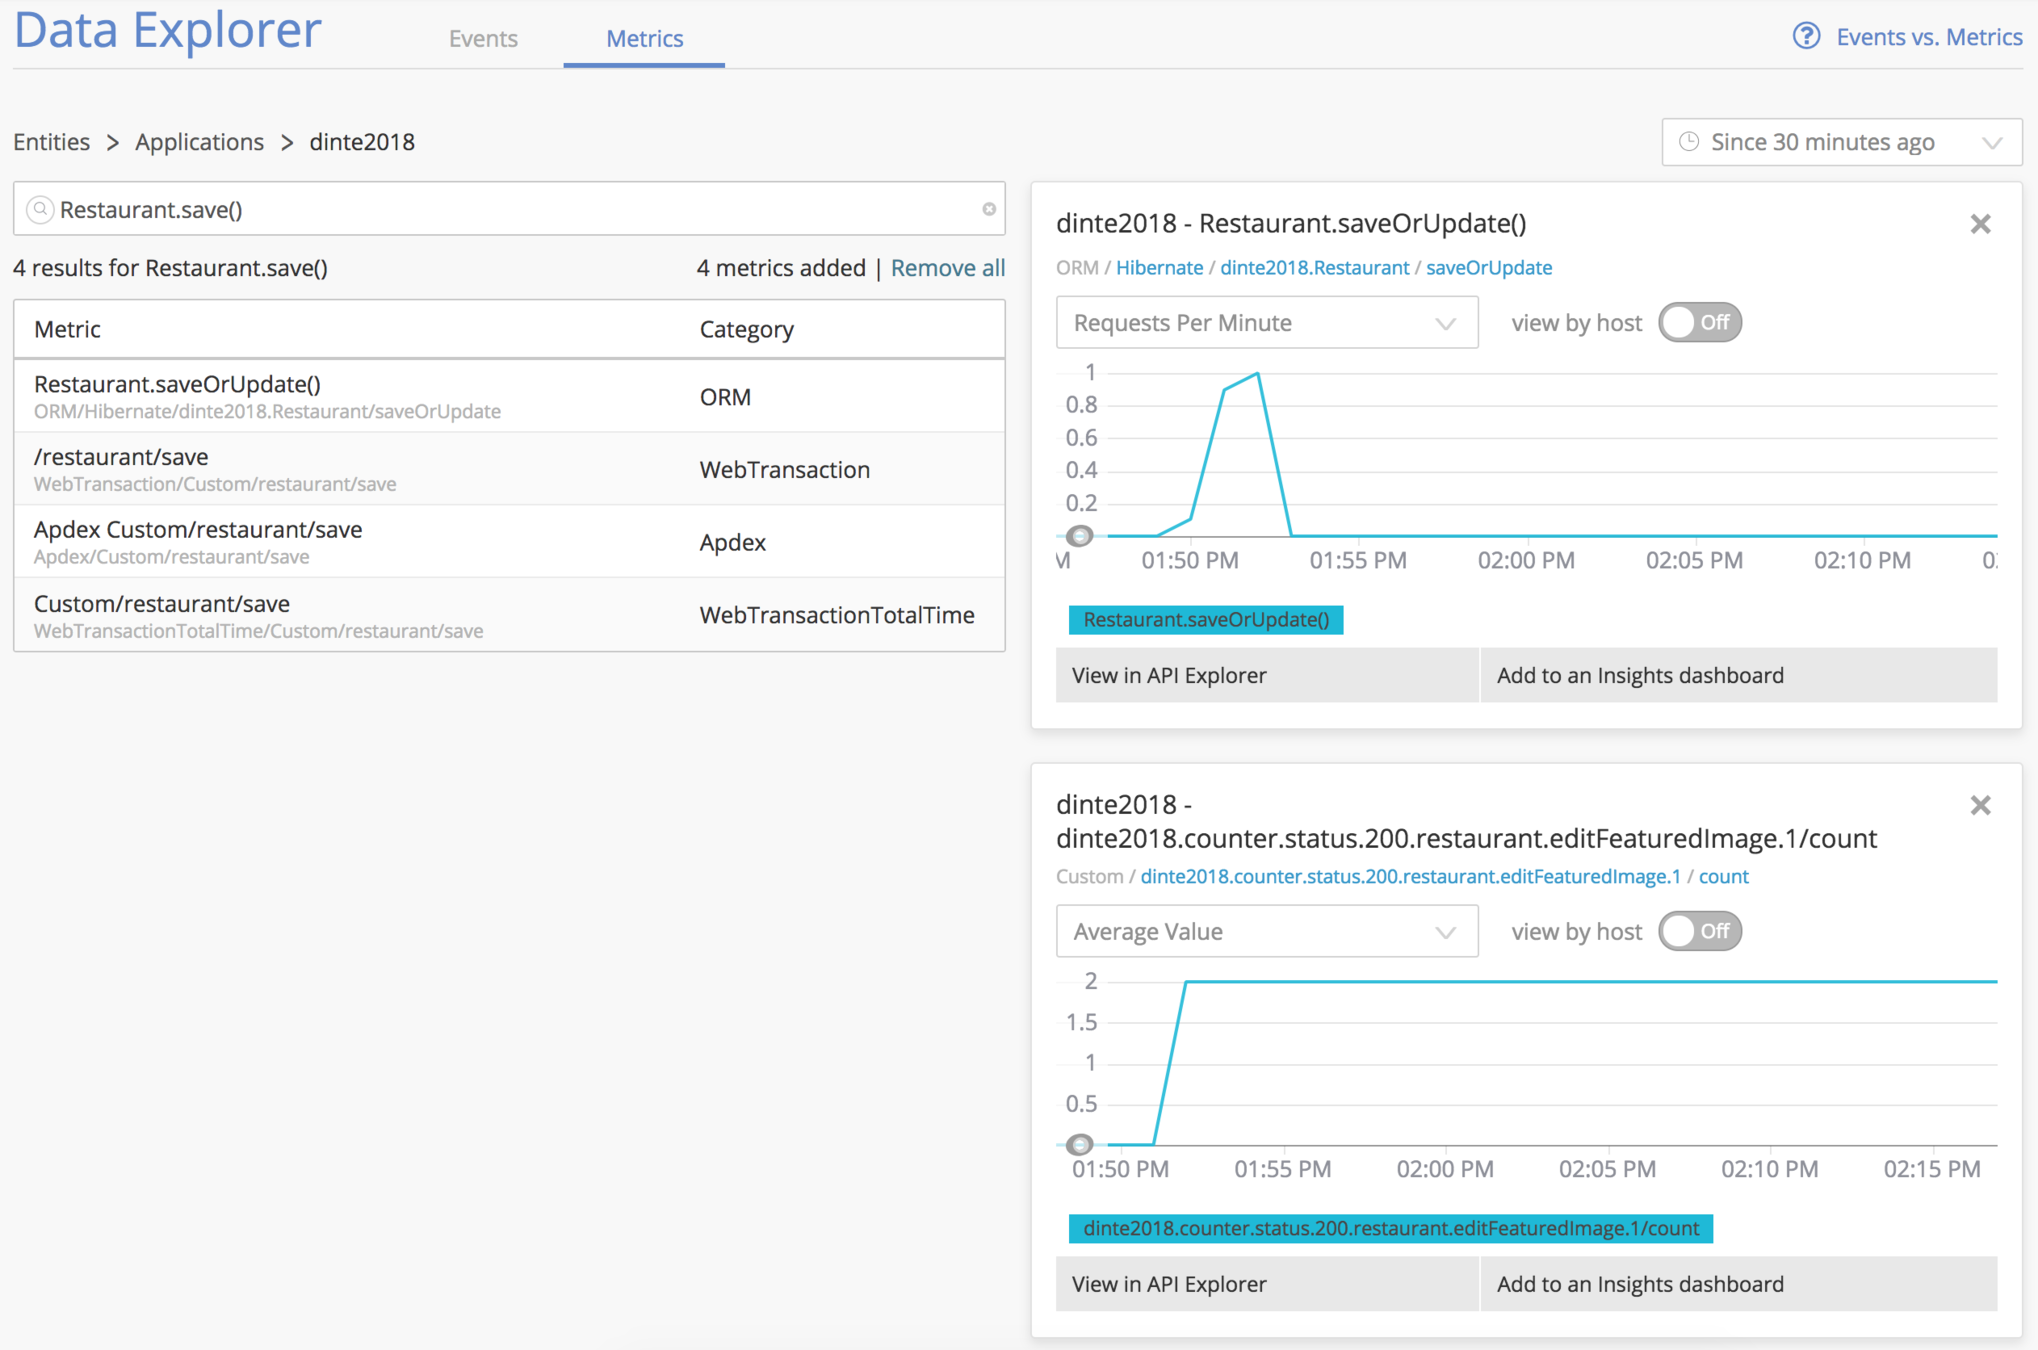Image resolution: width=2038 pixels, height=1350 pixels.
Task: Toggle view by host for the saveOrUpdate chart
Action: click(1699, 323)
